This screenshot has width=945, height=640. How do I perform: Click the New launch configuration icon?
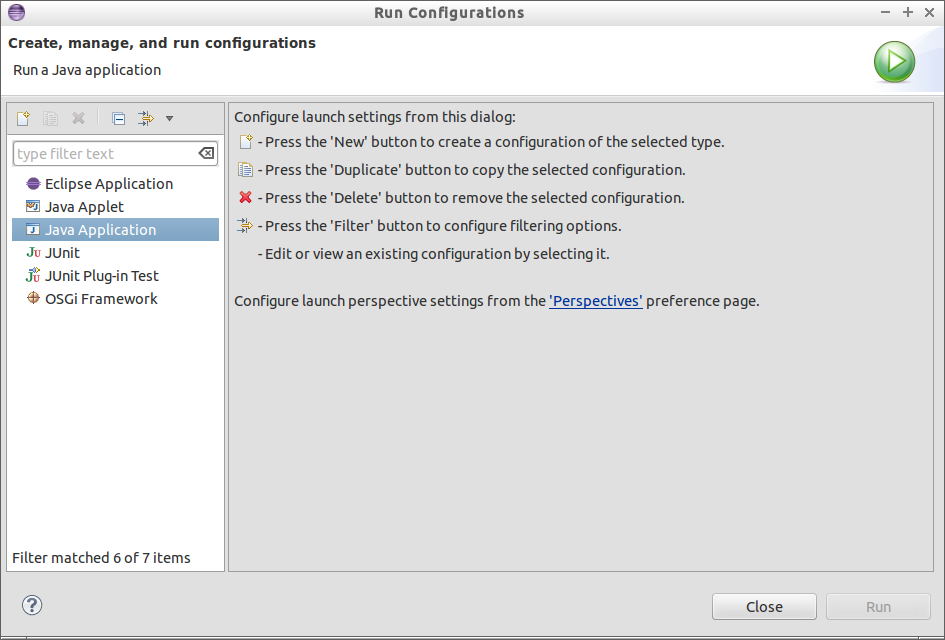point(24,119)
